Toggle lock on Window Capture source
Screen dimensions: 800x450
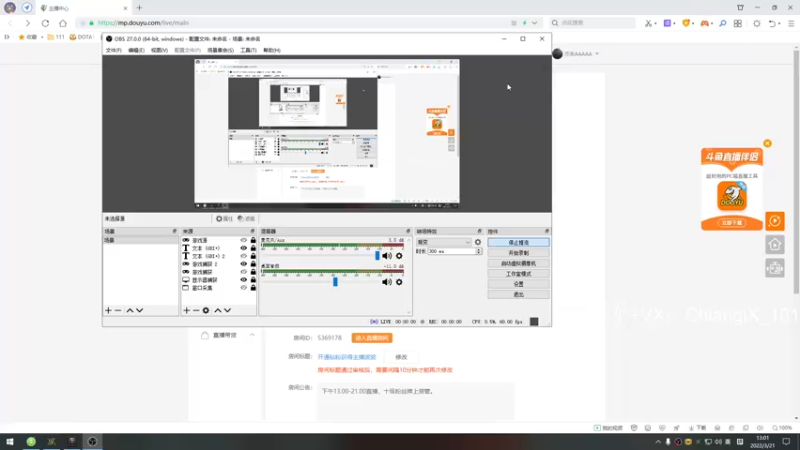click(253, 288)
